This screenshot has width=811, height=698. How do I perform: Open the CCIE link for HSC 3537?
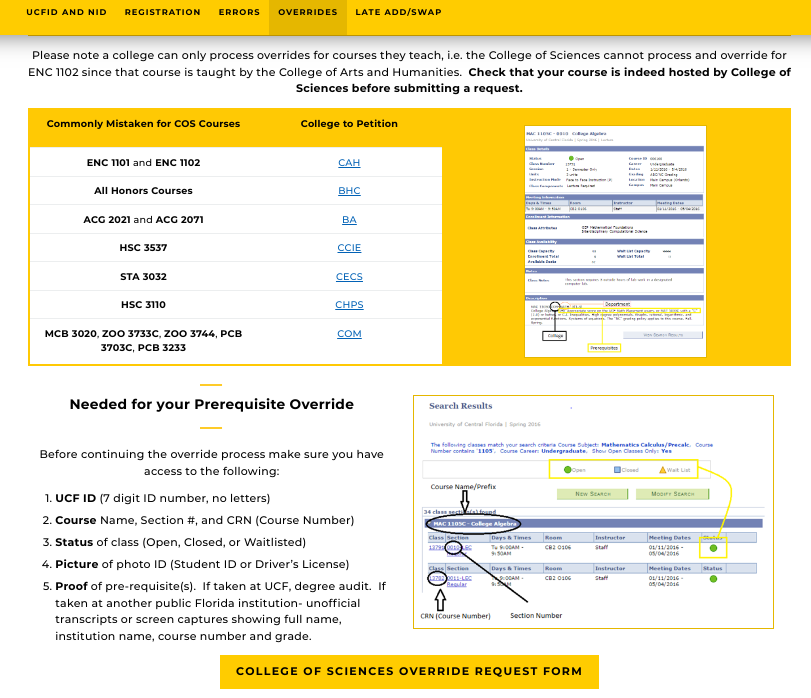(349, 248)
